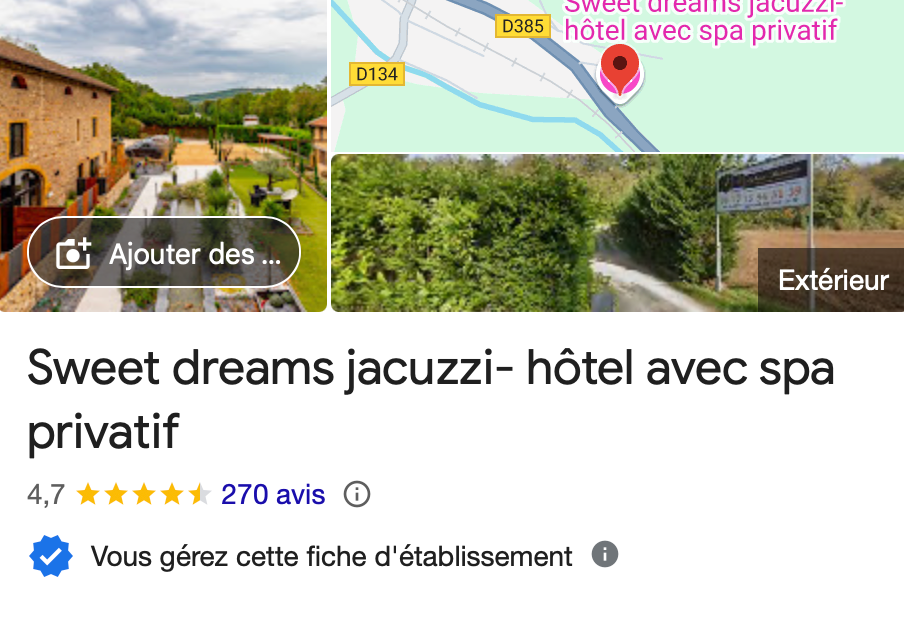Click the info icon next to reviews

pyautogui.click(x=357, y=495)
